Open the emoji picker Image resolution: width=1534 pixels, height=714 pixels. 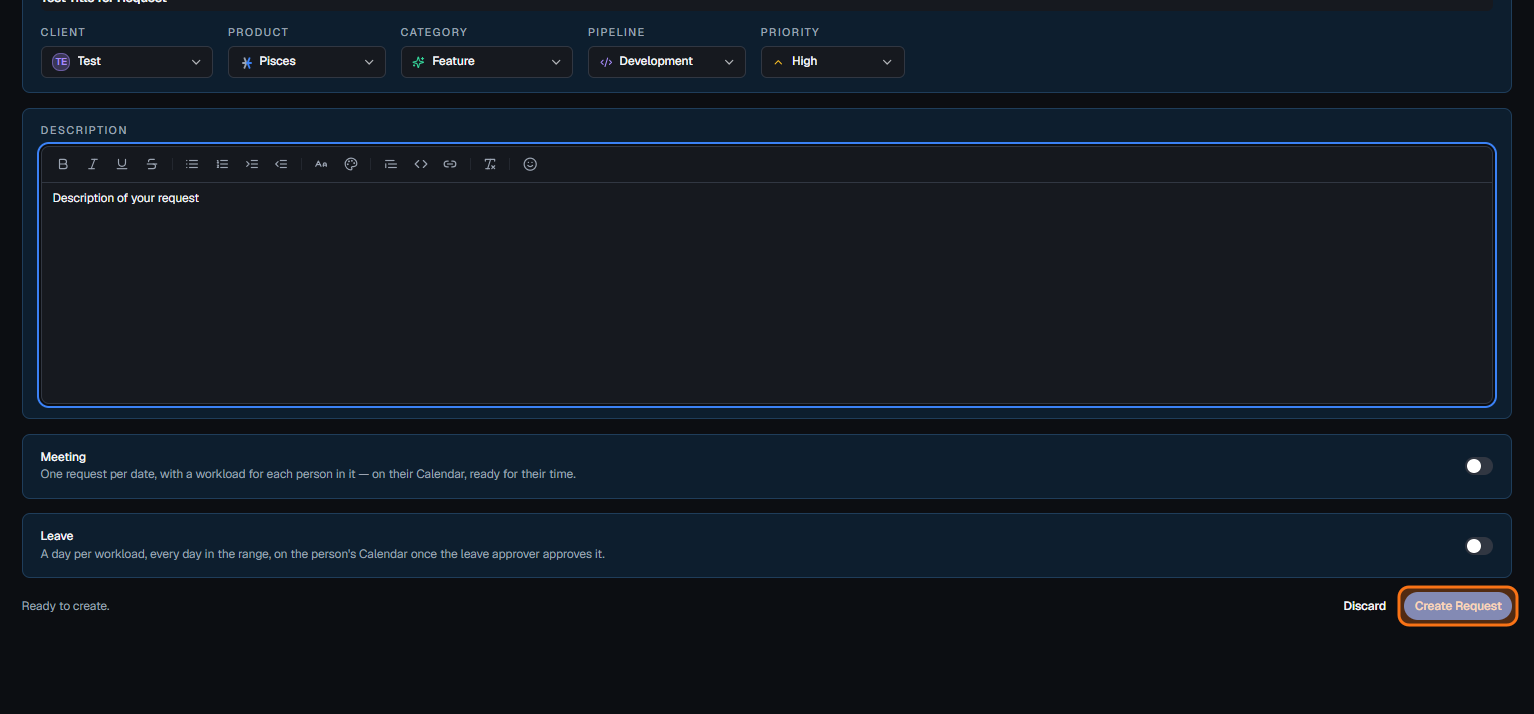530,164
